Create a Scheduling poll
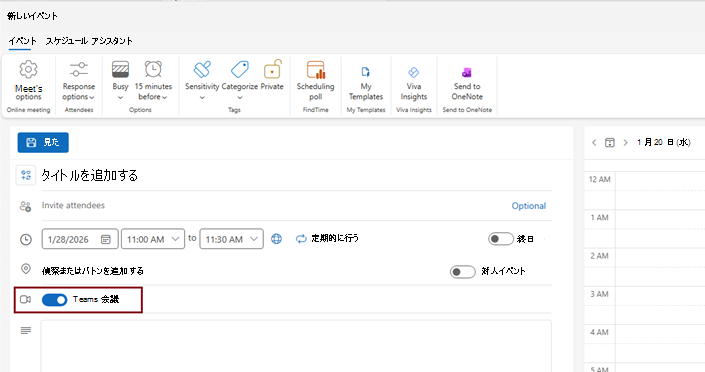 tap(315, 81)
